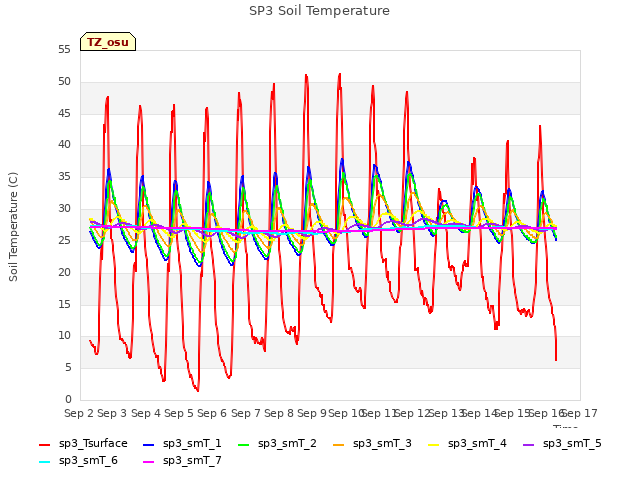Viewport: 640px width, 480px height.
Task: Click the Soil Temperature (C) axis label
Action: tap(13, 227)
